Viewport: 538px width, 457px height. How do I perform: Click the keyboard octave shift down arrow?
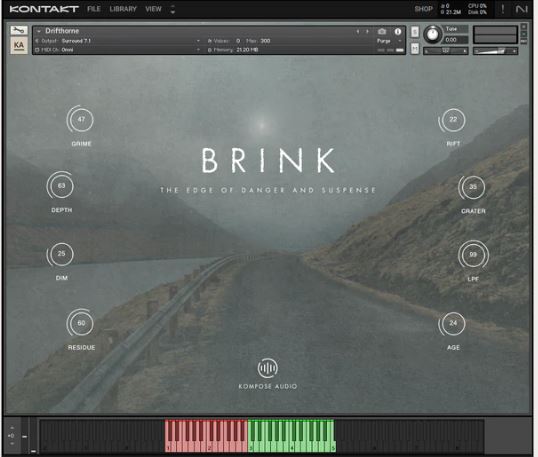(x=12, y=443)
